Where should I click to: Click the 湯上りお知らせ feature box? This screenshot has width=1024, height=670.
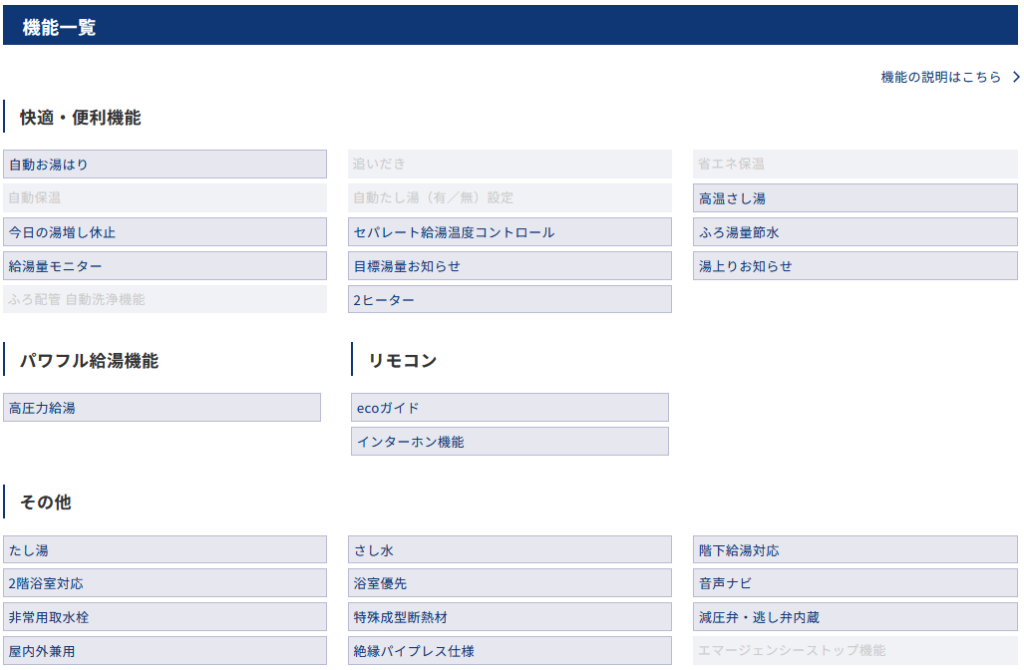coord(855,266)
